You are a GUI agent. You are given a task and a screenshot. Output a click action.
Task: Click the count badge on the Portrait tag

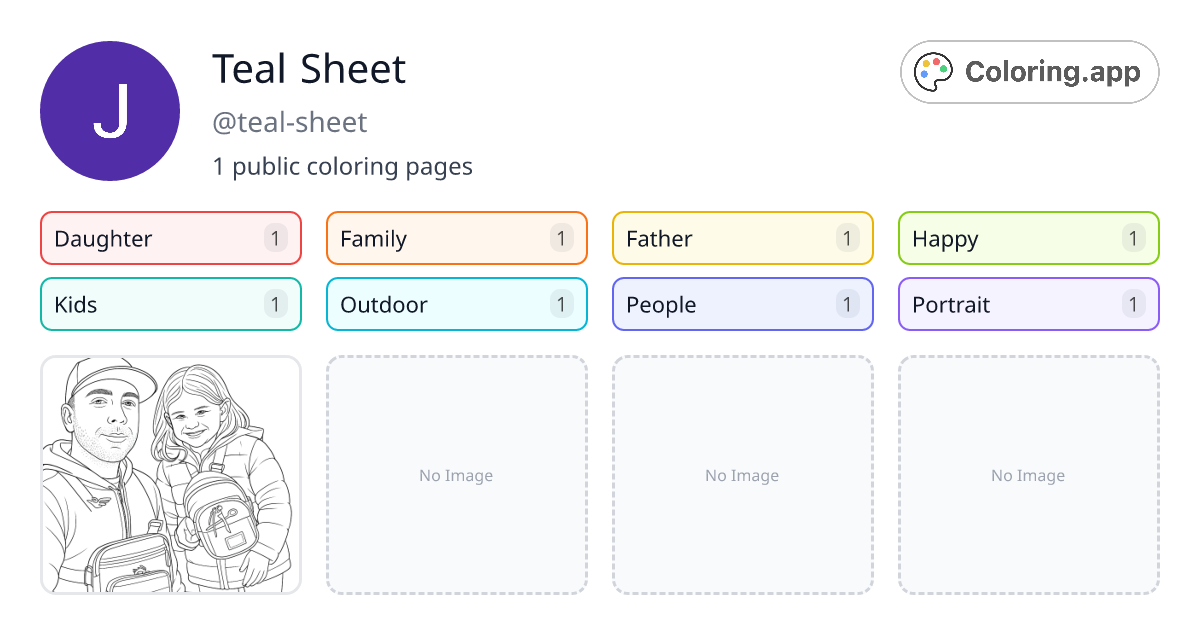click(x=1132, y=304)
